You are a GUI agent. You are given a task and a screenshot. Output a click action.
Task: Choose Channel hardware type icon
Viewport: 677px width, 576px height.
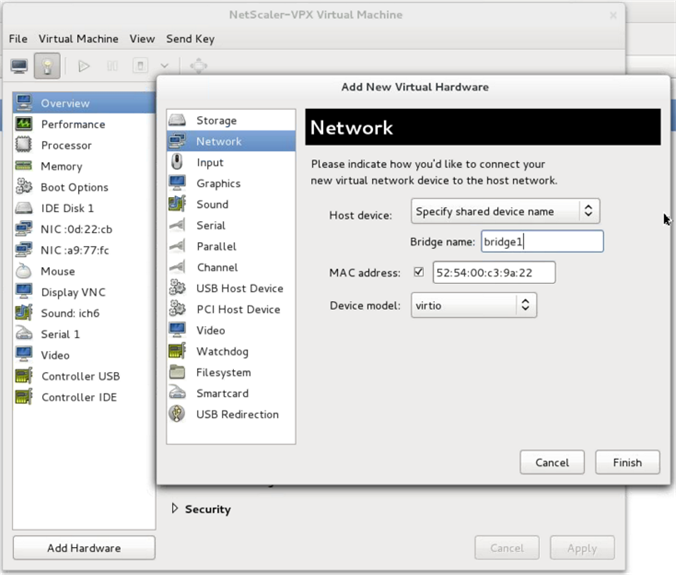coord(177,267)
